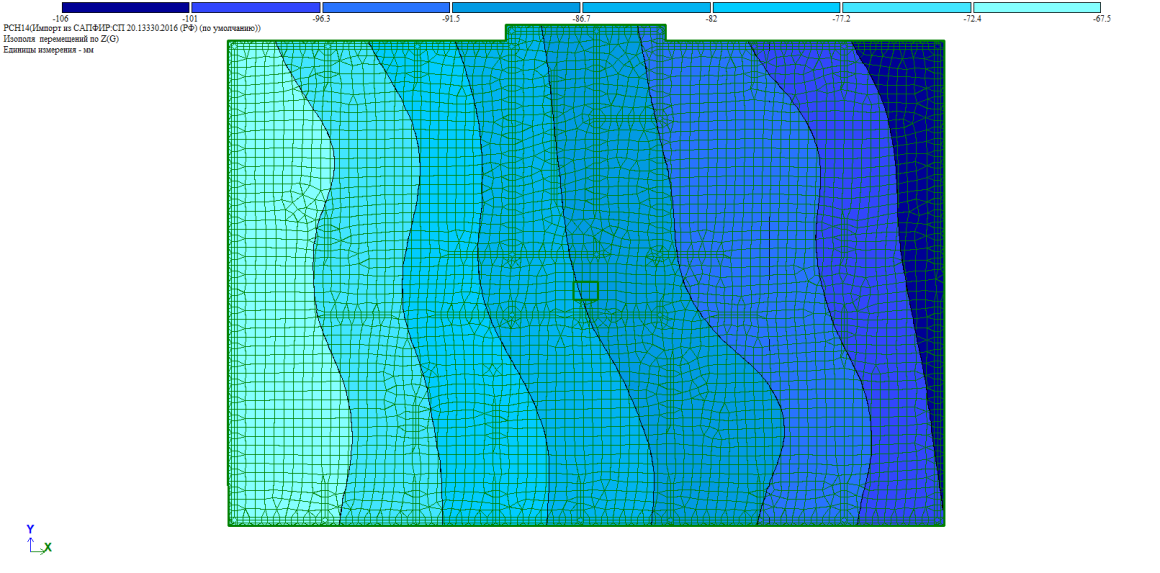The height and width of the screenshot is (573, 1160).
Task: Click the XY coordinate axis icon
Action: [36, 541]
